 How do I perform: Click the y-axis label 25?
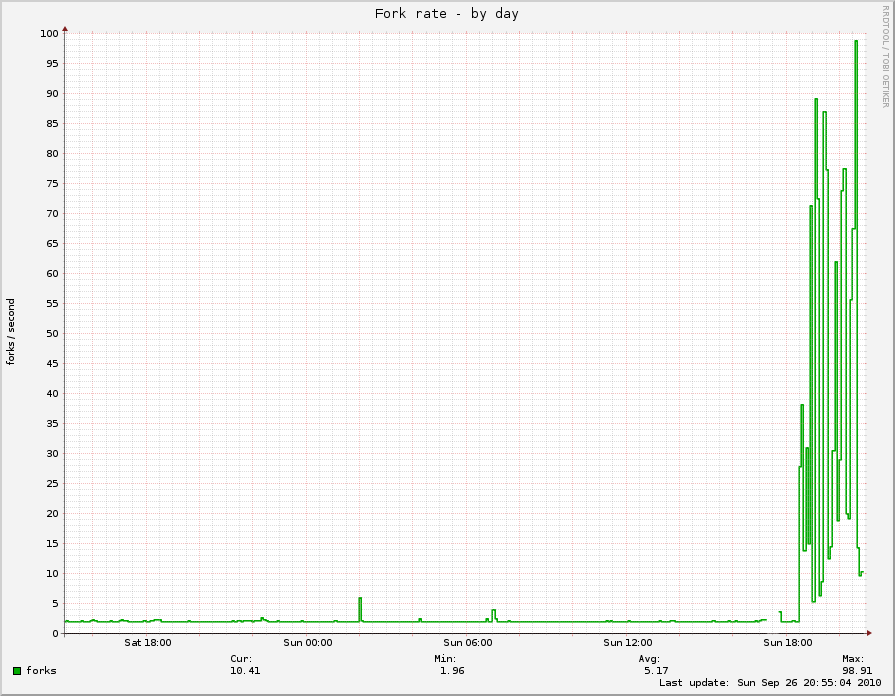coord(52,484)
